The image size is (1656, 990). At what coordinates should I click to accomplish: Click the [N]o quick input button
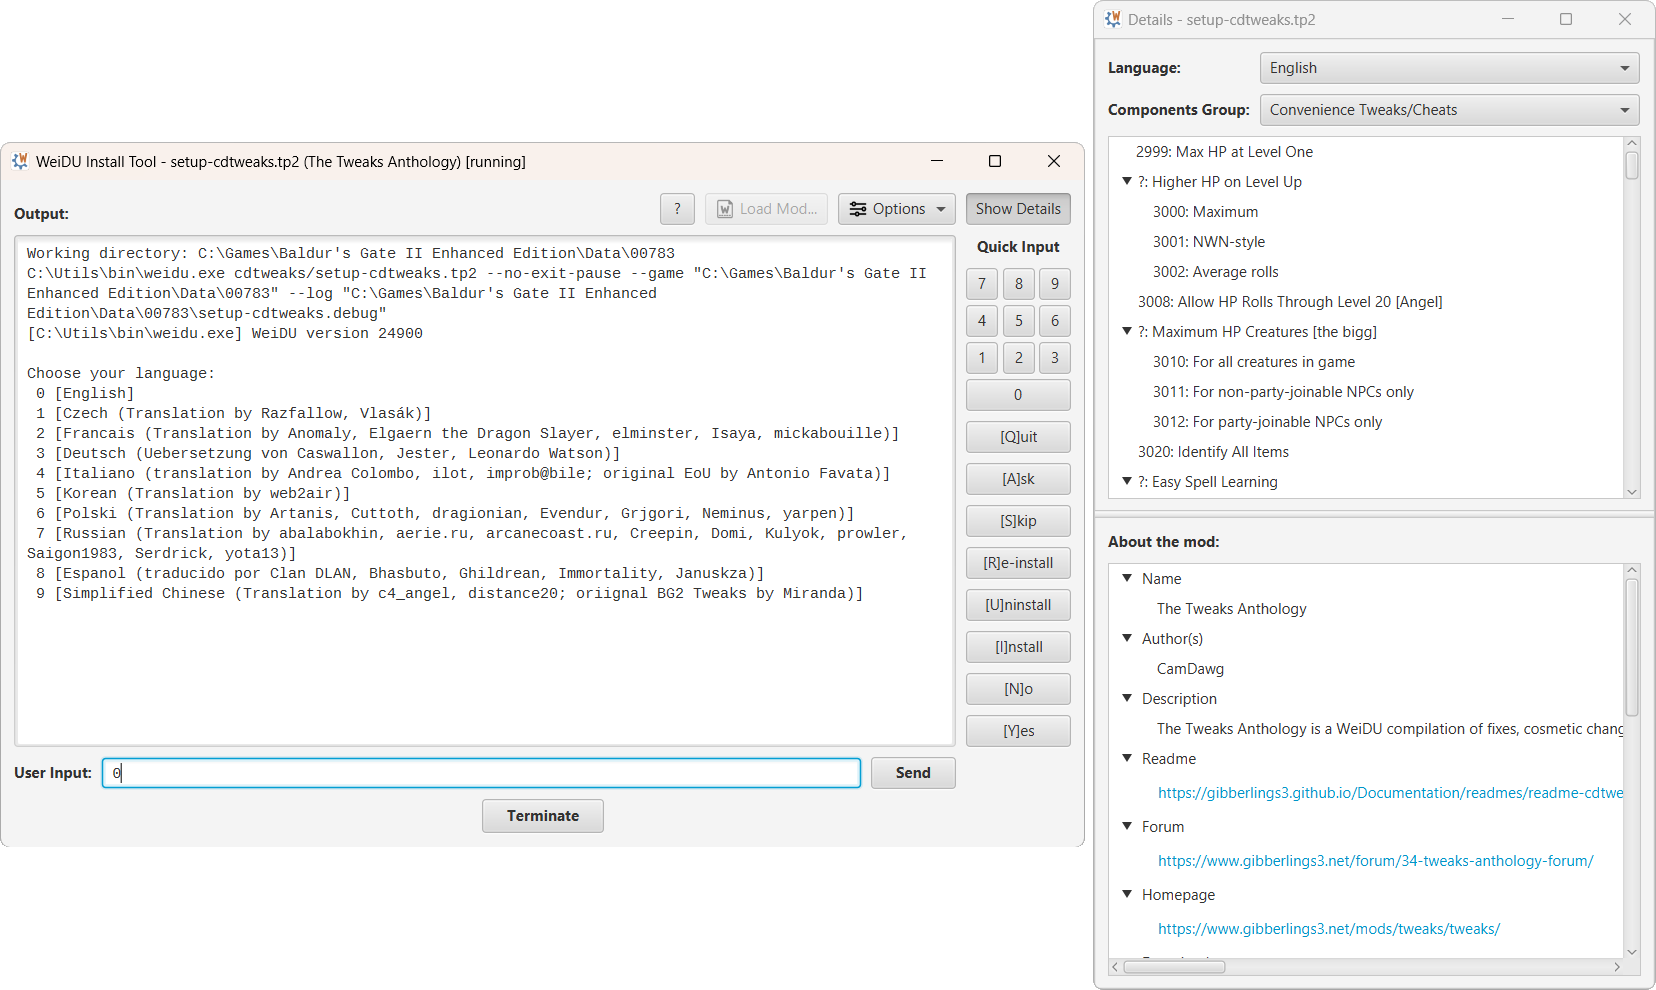click(1018, 689)
